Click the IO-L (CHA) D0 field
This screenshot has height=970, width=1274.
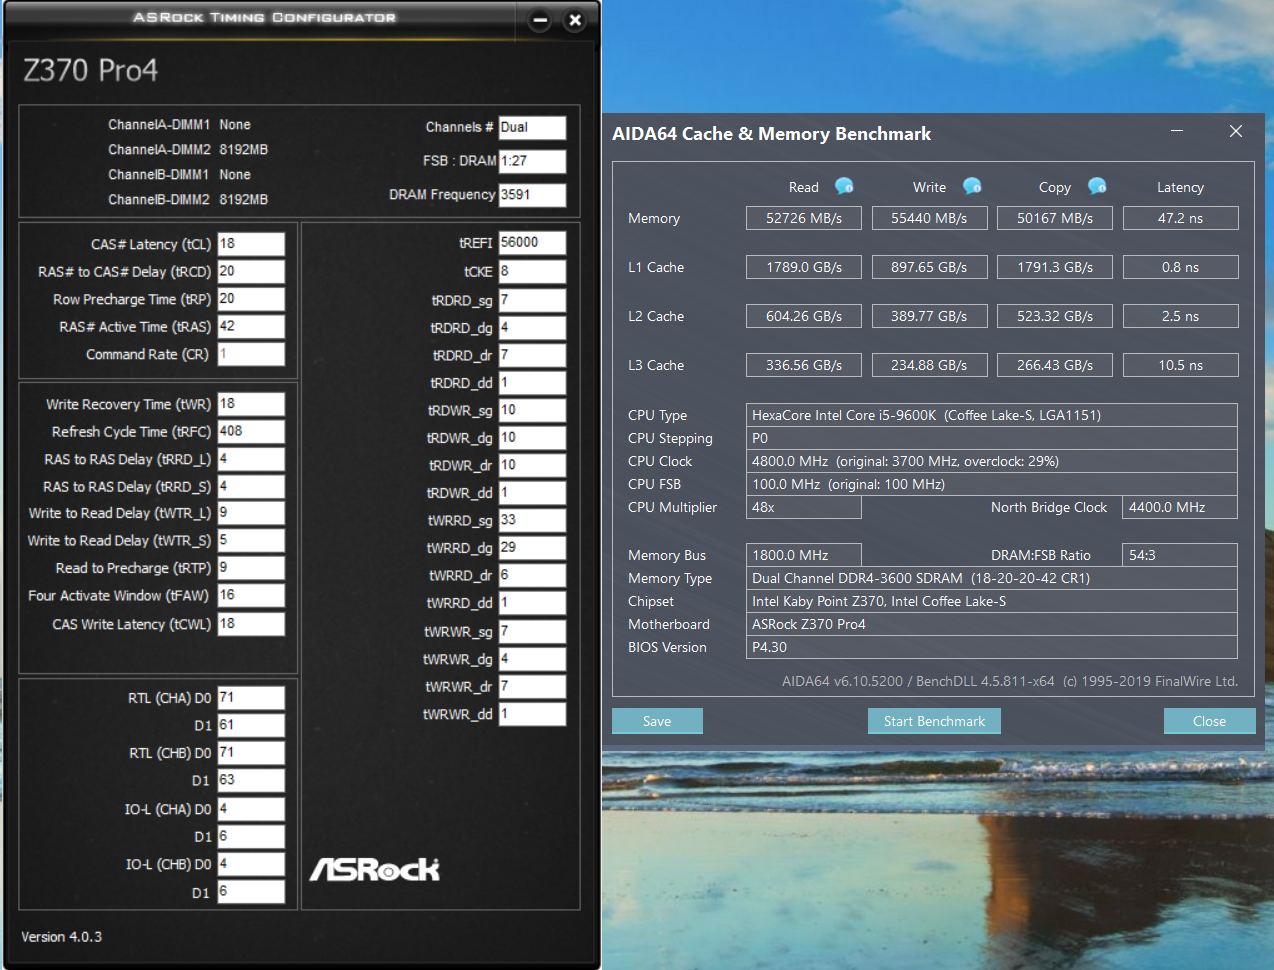pos(251,809)
